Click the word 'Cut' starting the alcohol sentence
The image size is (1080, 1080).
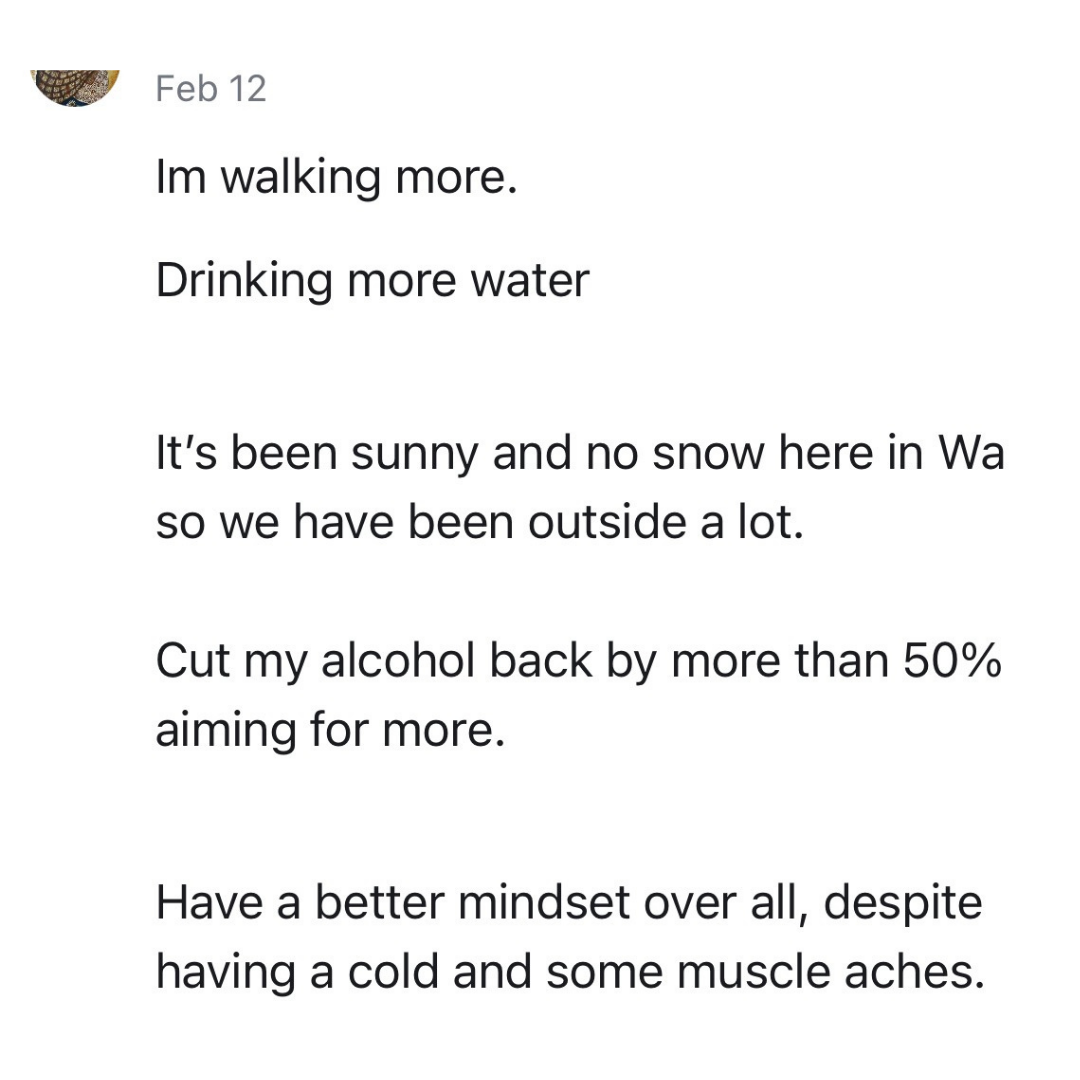tap(192, 661)
